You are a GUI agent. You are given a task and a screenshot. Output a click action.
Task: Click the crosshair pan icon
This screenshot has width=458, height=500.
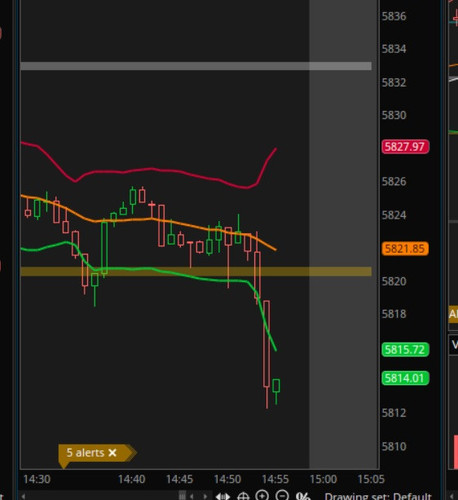[x=243, y=497]
